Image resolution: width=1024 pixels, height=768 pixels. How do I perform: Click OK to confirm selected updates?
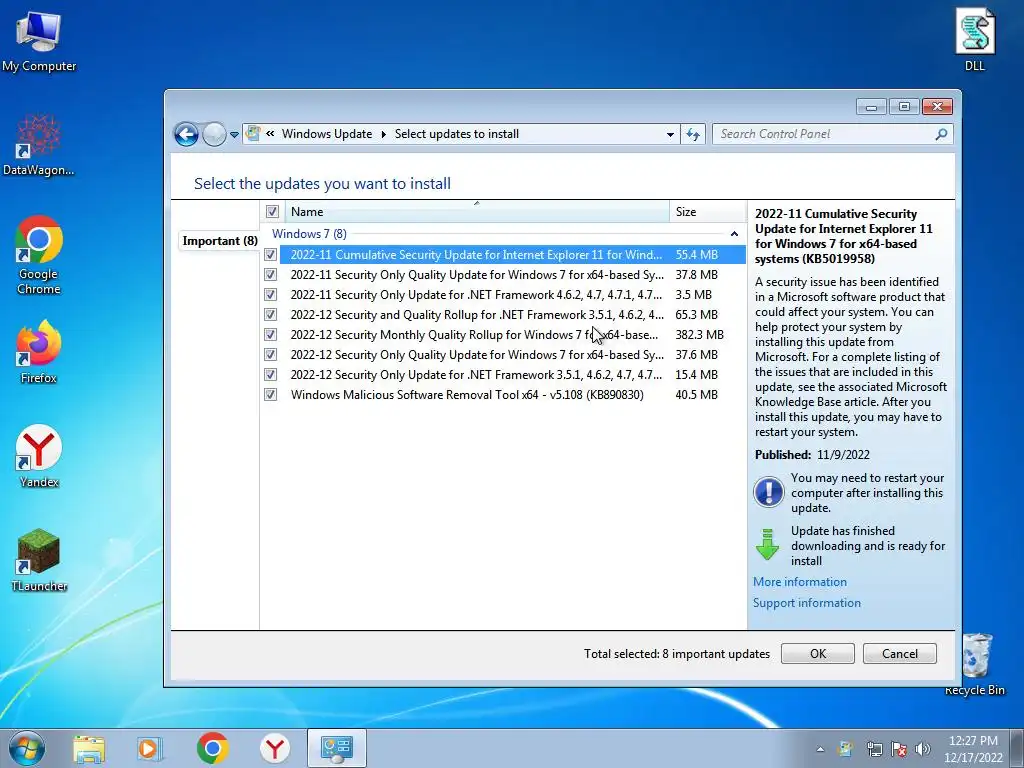[x=818, y=654]
